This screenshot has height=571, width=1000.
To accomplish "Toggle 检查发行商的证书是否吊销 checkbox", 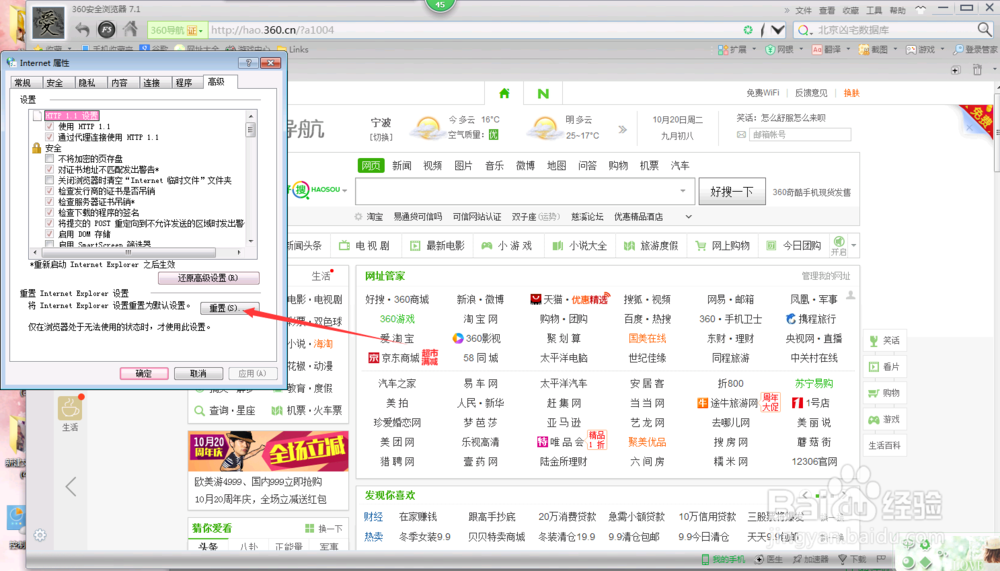I will click(50, 191).
